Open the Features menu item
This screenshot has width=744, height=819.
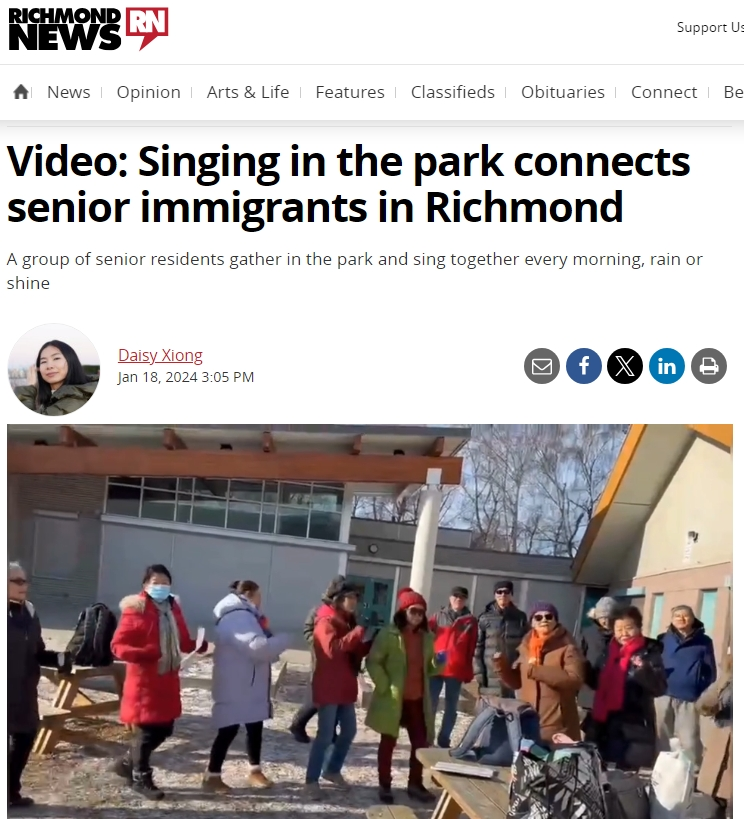tap(350, 92)
